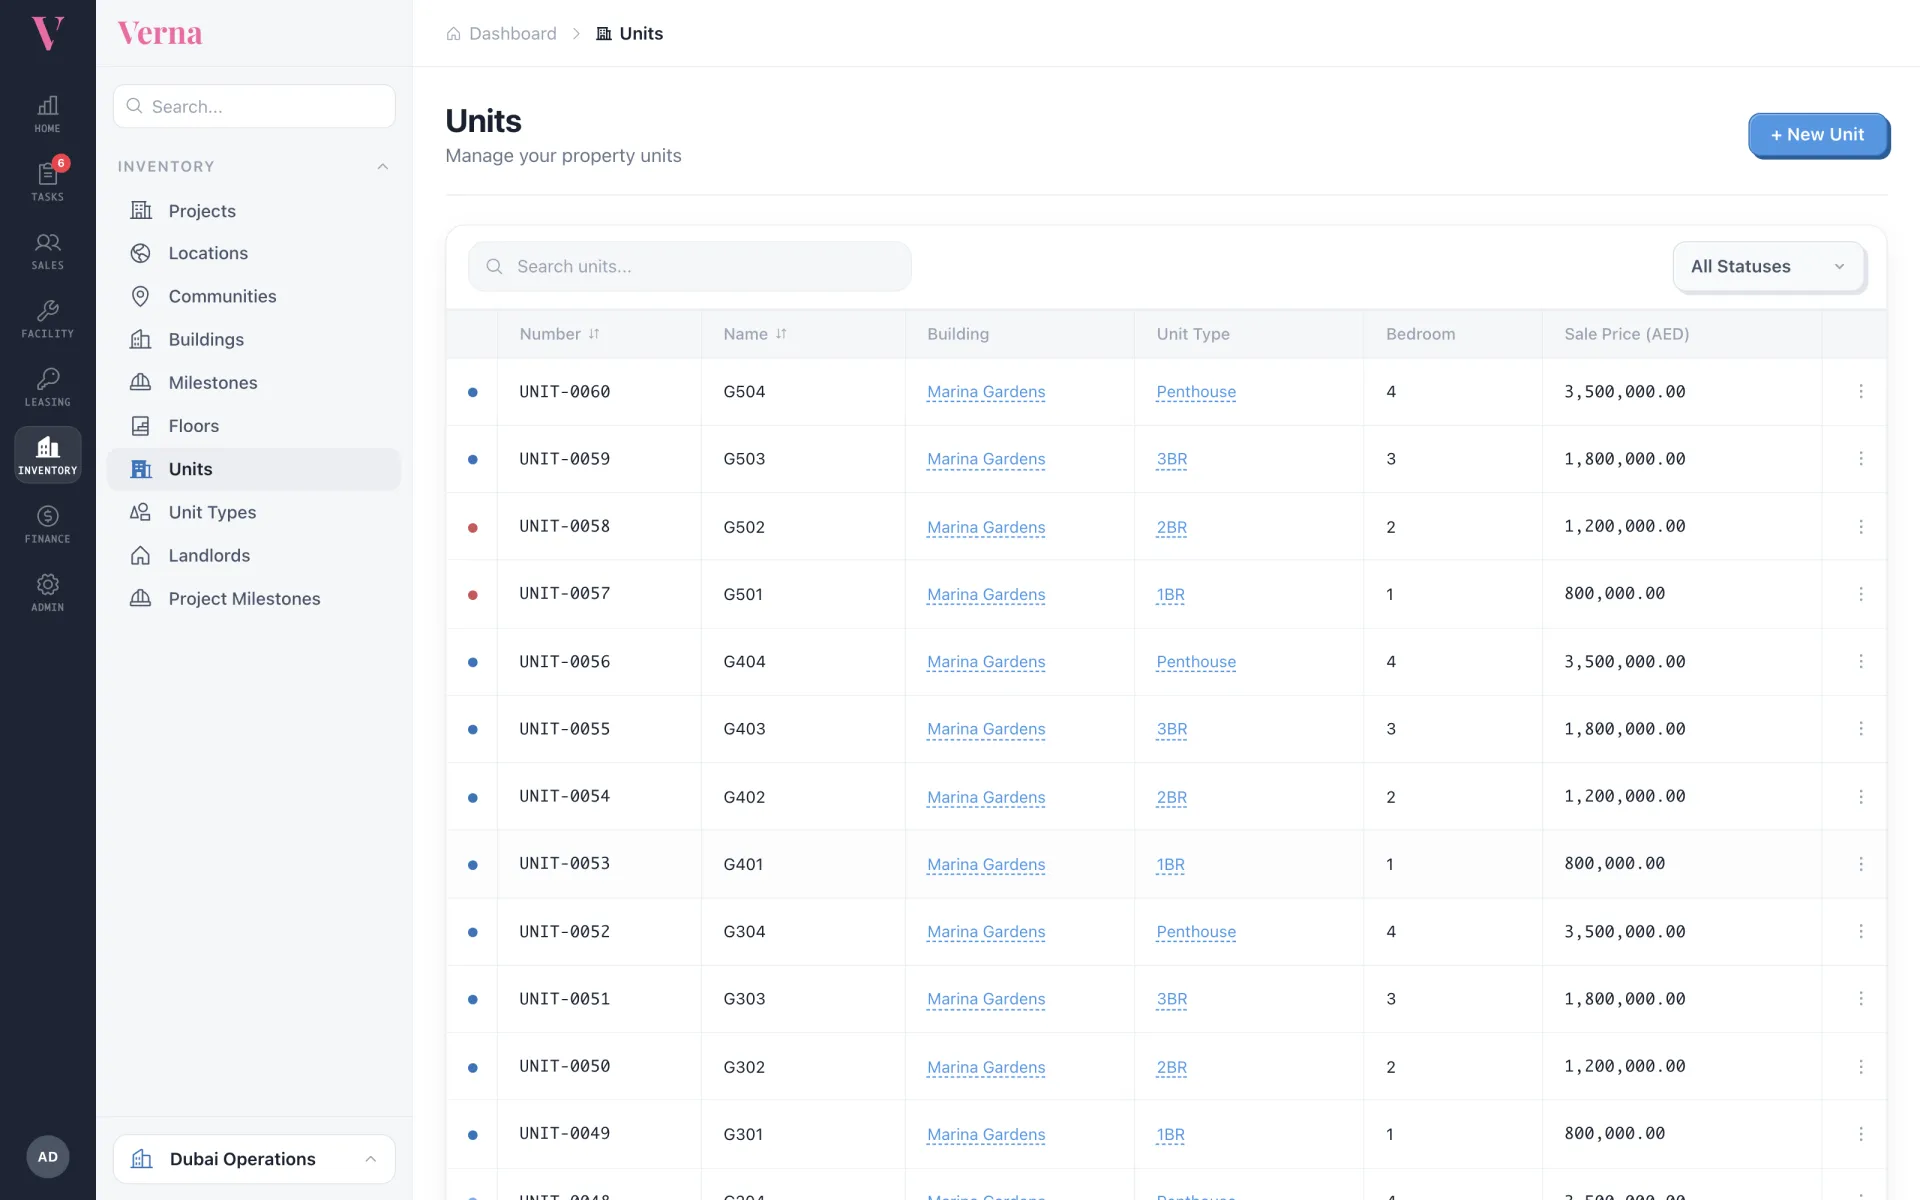Screen dimensions: 1920x1200
Task: Sort table by Number column
Action: [x=559, y=334]
